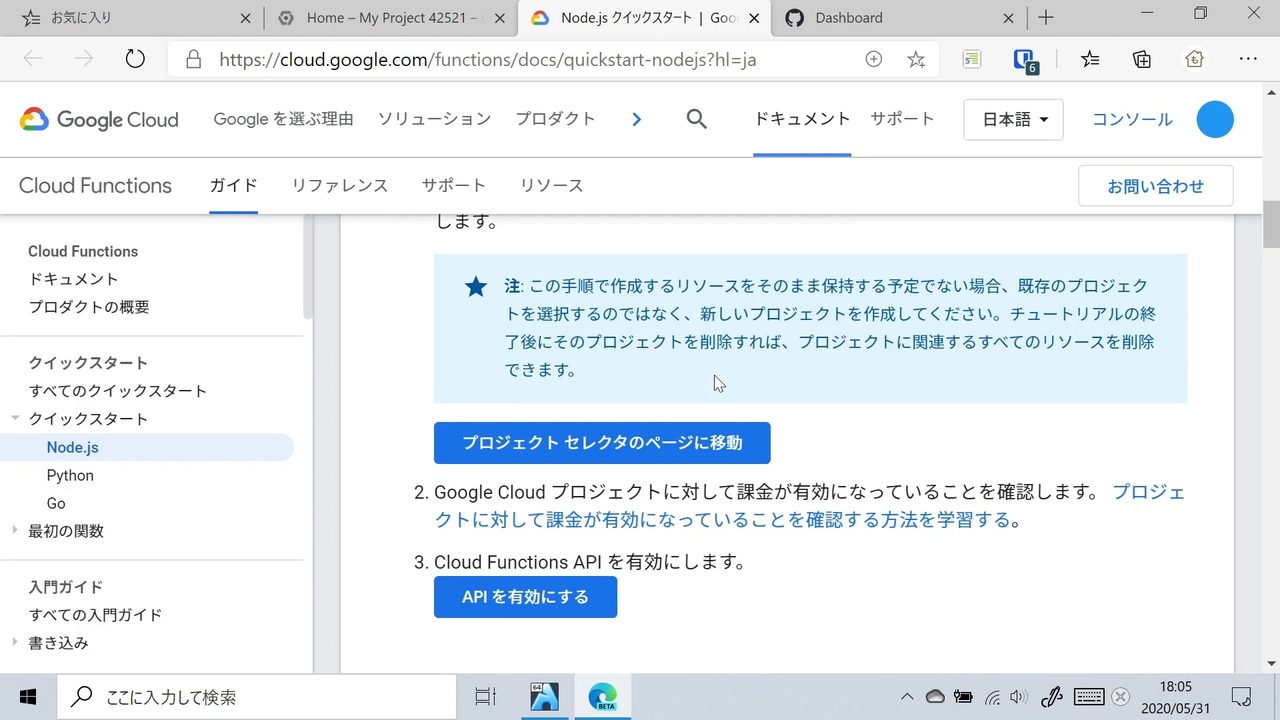1280x720 pixels.
Task: Collapse the クイックスタート tree section
Action: point(15,418)
